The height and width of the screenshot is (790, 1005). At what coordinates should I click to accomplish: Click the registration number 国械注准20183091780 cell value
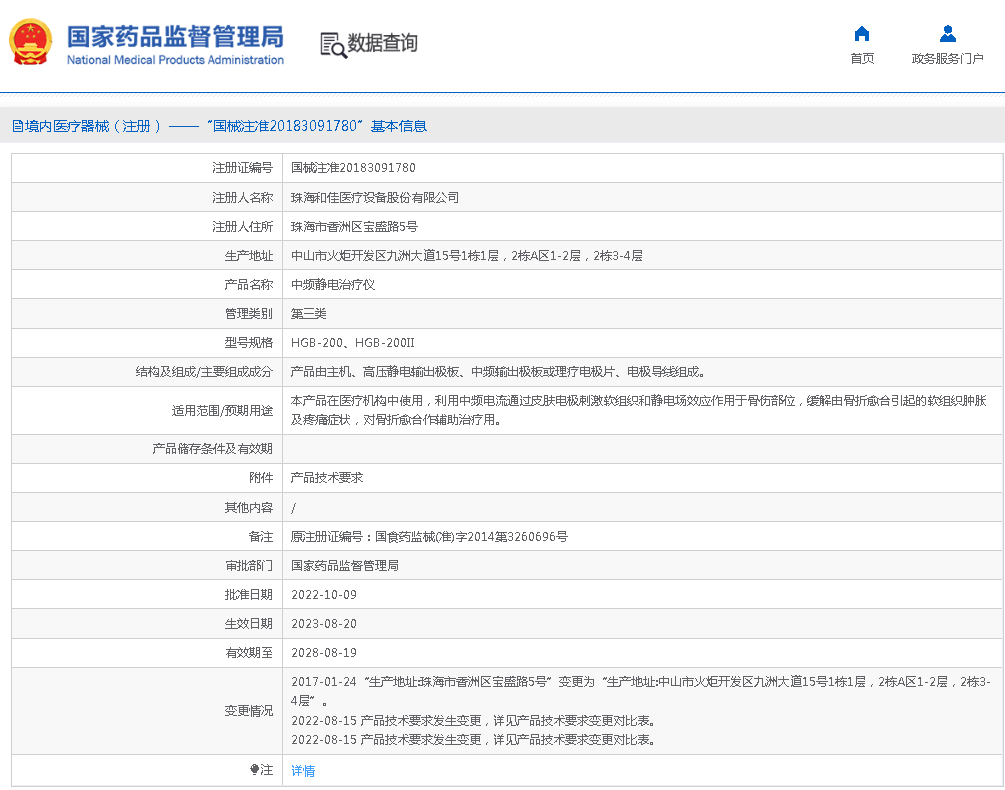tap(353, 168)
